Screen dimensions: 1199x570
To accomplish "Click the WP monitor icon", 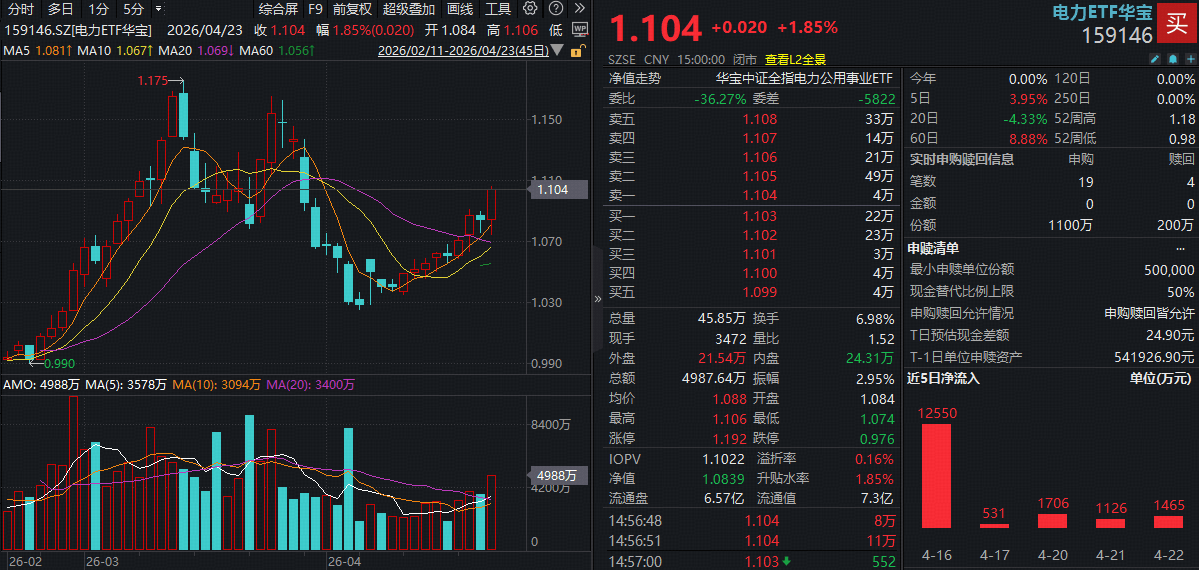I will [x=580, y=30].
